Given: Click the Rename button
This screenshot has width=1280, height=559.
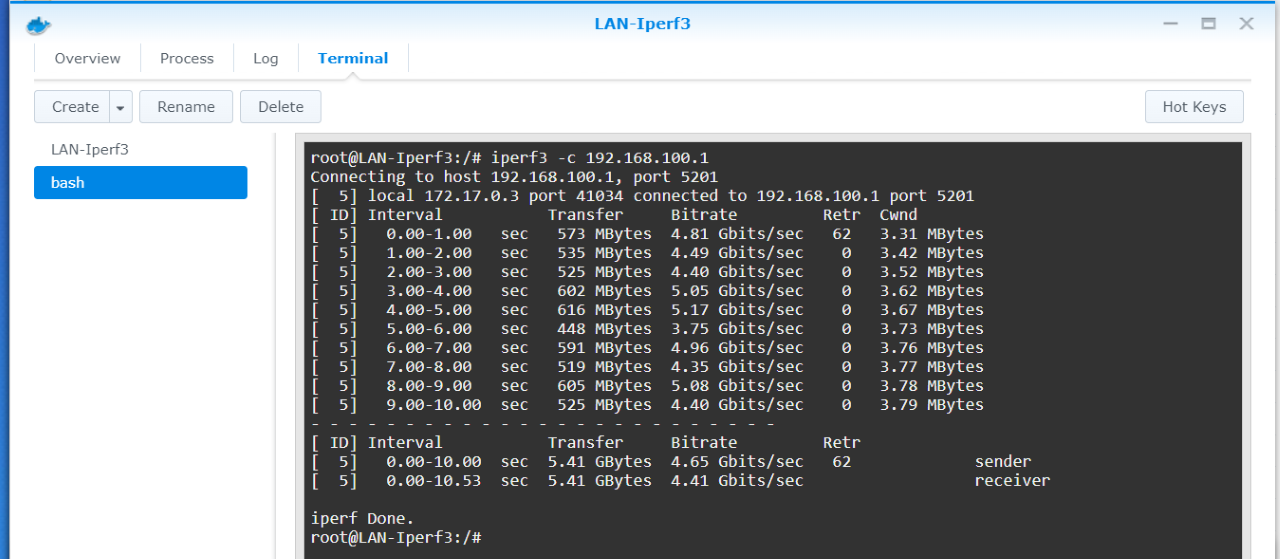Looking at the screenshot, I should (186, 107).
